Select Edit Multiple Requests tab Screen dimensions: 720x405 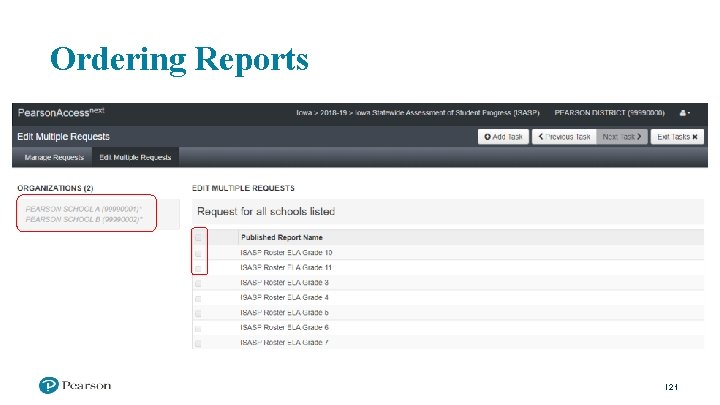(x=135, y=158)
